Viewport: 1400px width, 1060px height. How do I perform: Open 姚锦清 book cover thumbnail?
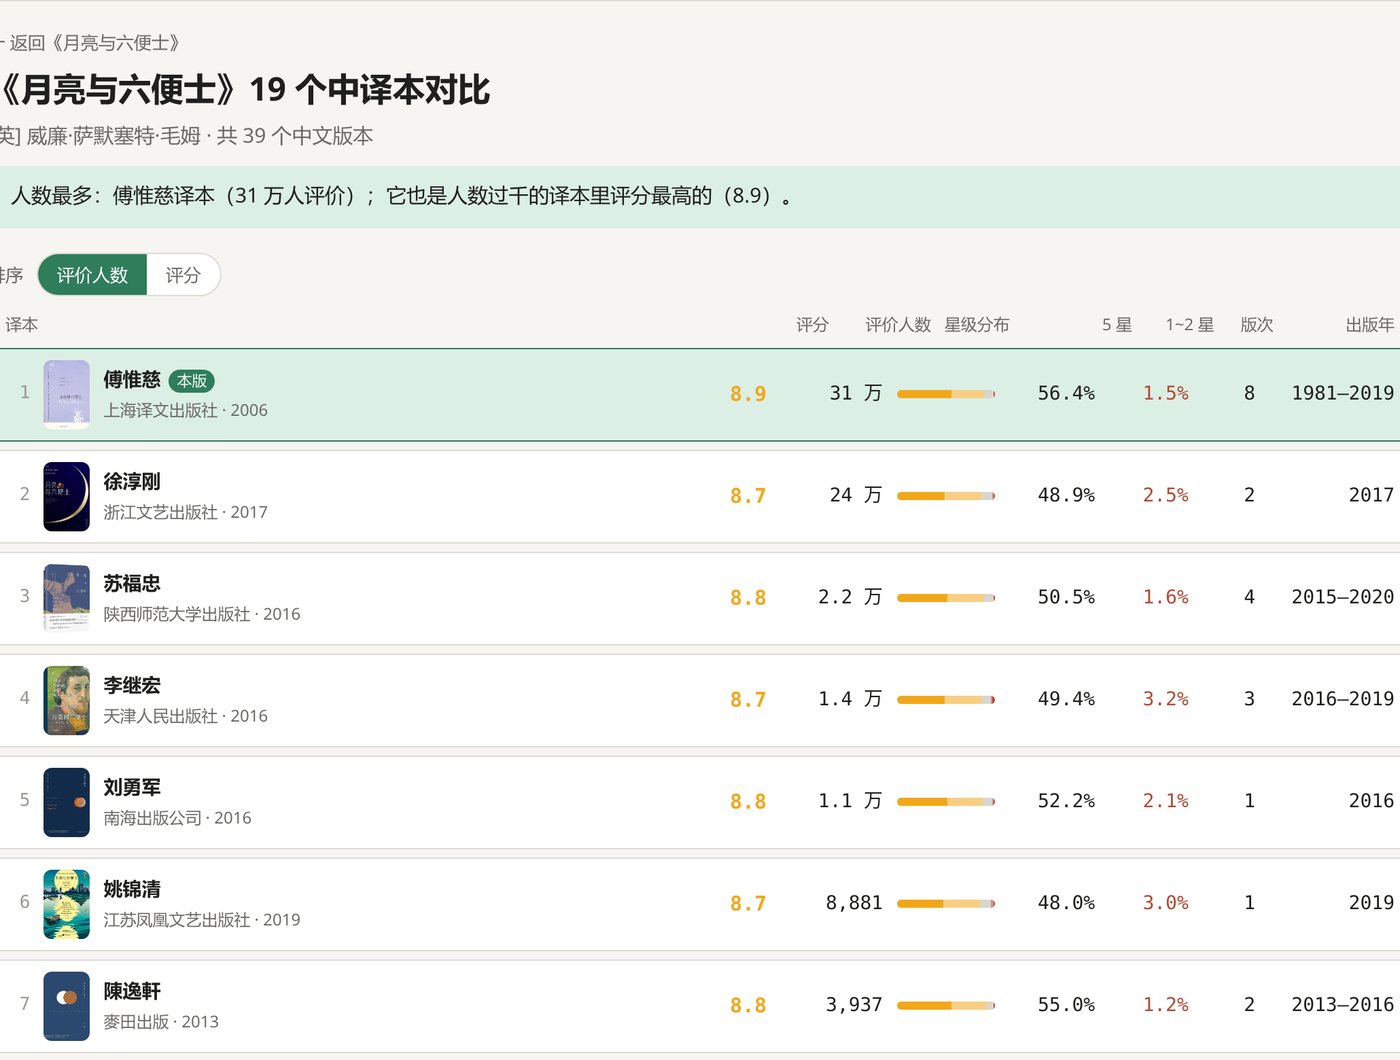[x=67, y=904]
